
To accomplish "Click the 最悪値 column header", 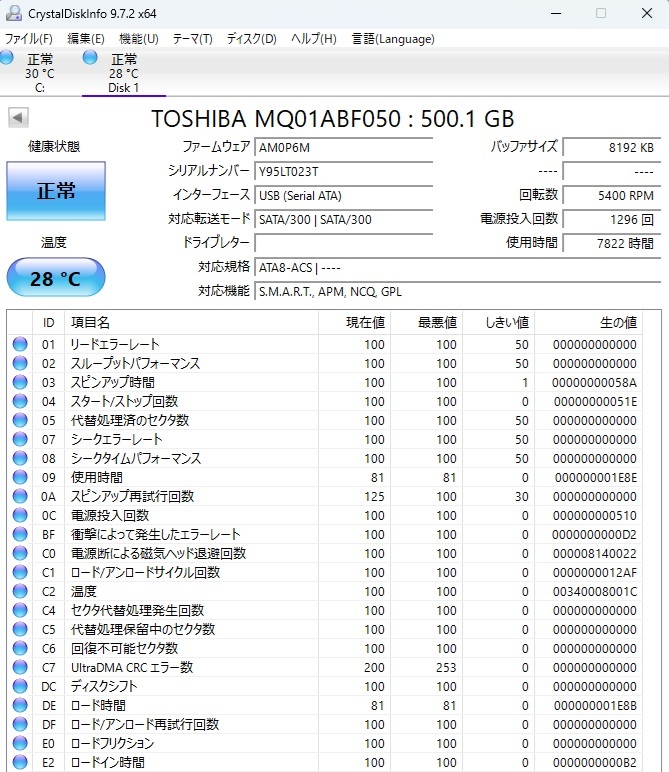I will point(426,322).
